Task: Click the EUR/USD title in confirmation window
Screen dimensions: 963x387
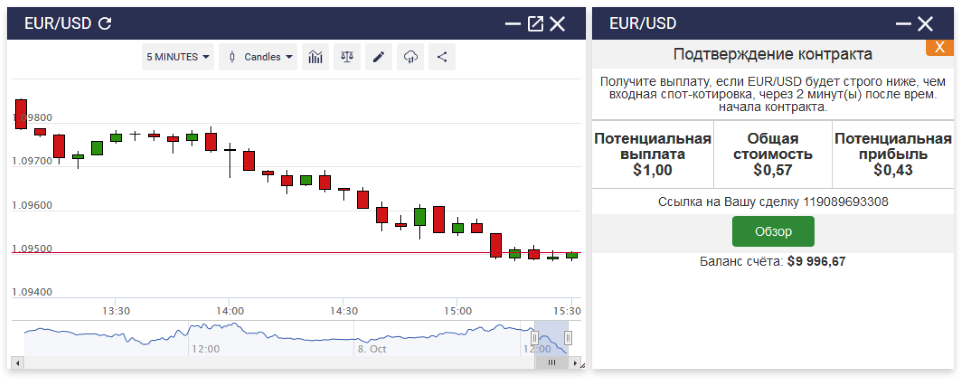Action: click(x=643, y=24)
